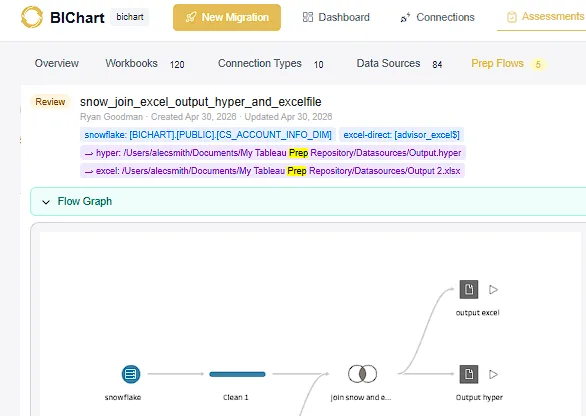586x416 pixels.
Task: Start a New Migration
Action: 227,18
